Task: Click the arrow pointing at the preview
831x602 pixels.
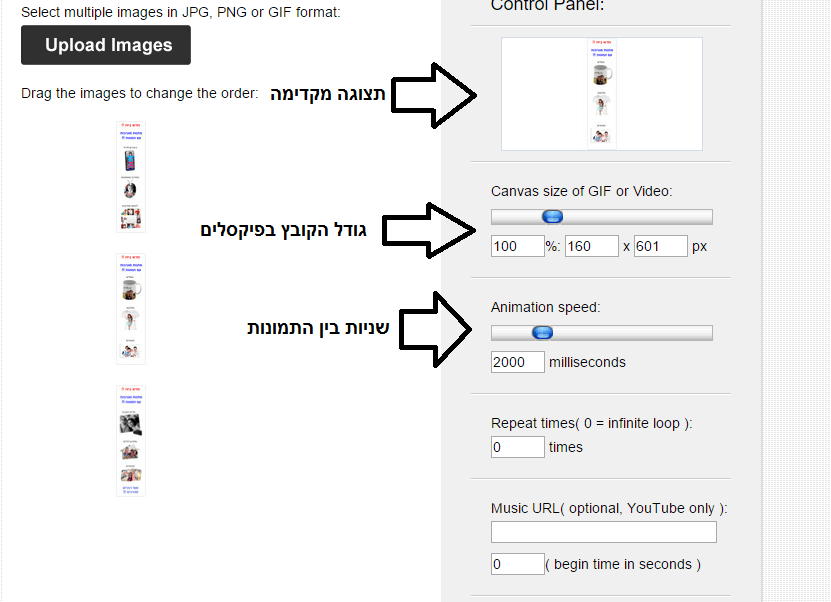Action: pyautogui.click(x=433, y=95)
